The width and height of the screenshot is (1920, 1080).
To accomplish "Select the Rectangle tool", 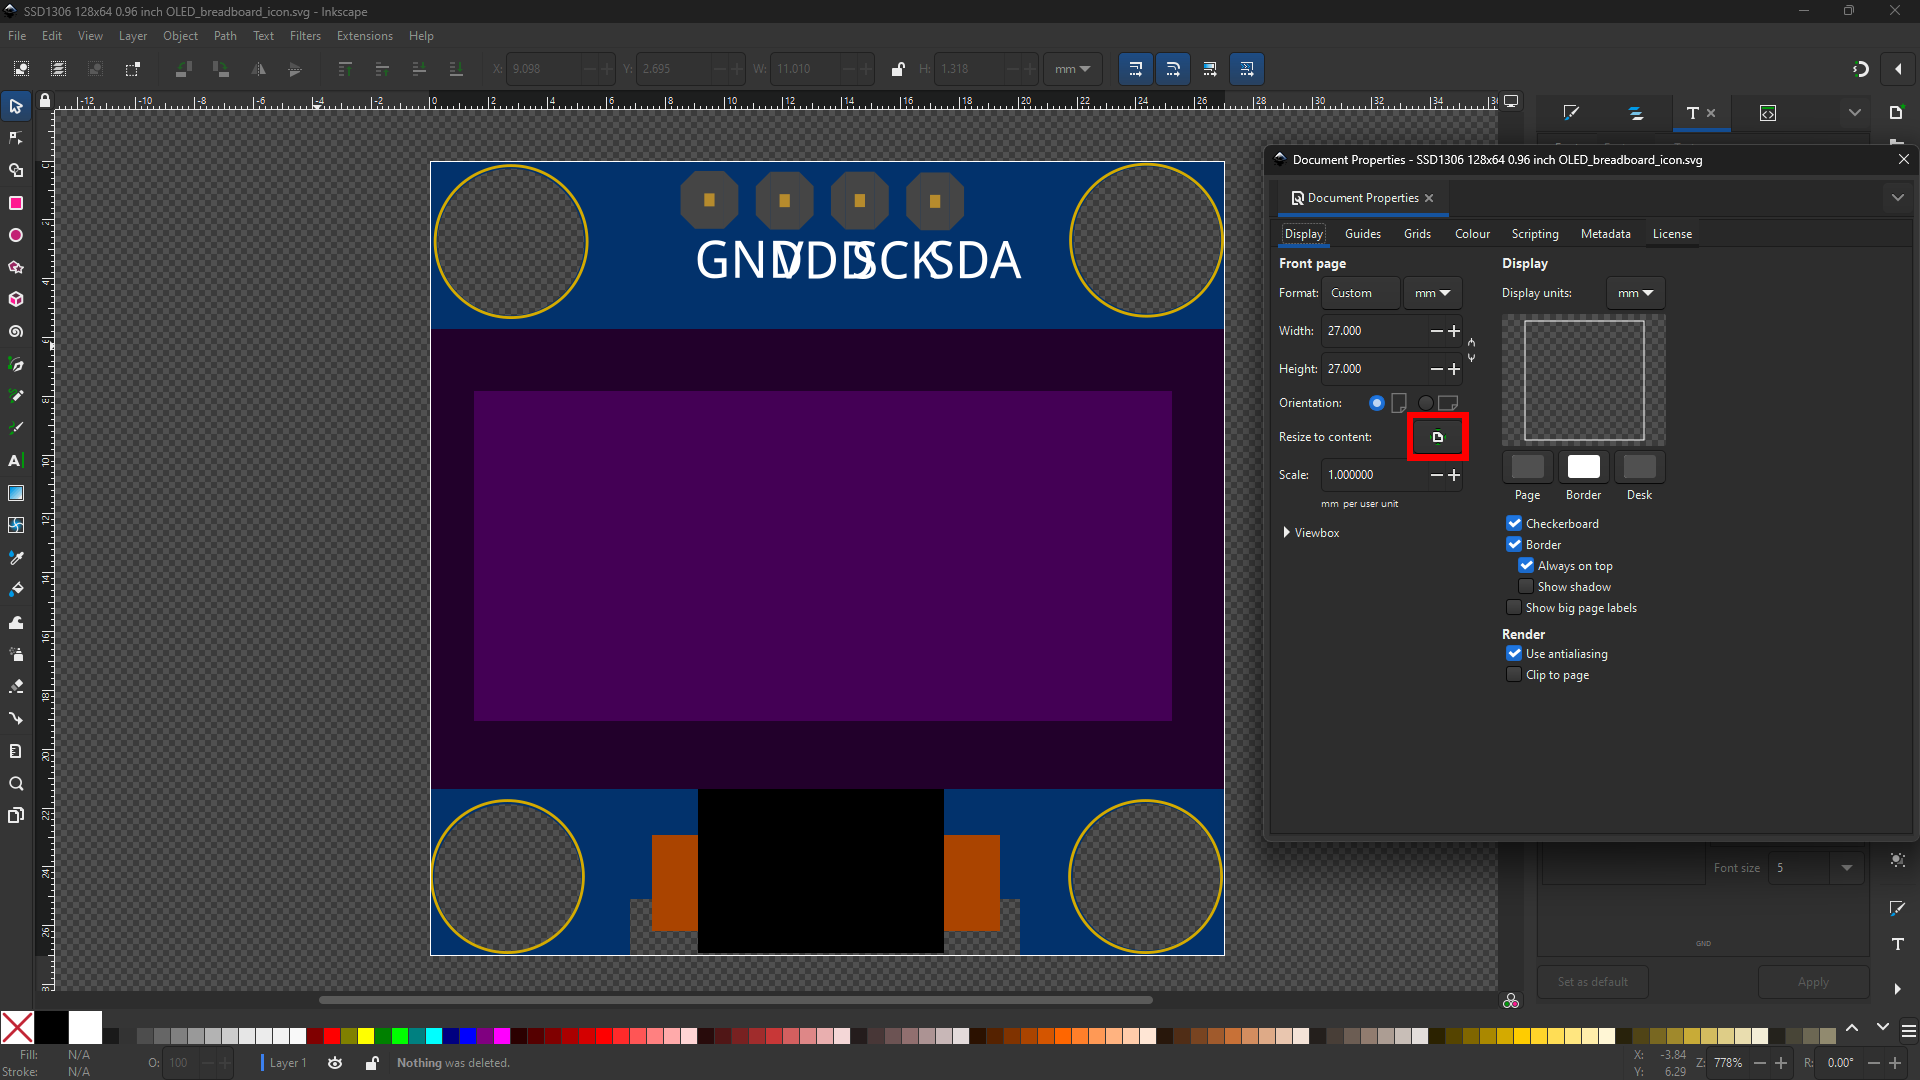I will point(16,203).
